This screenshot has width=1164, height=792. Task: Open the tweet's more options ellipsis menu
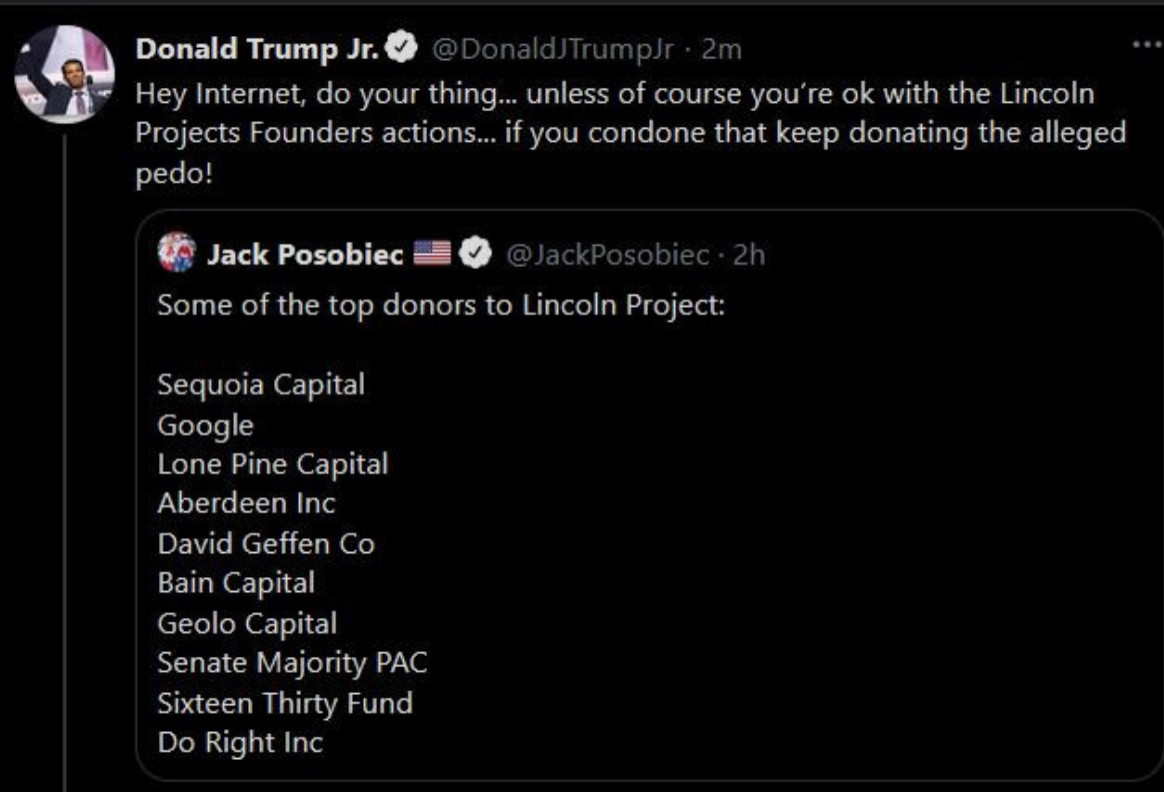1140,46
